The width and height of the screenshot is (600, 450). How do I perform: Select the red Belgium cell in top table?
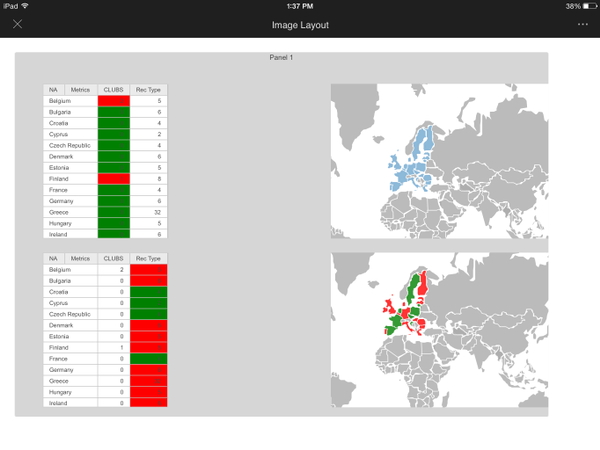(114, 101)
